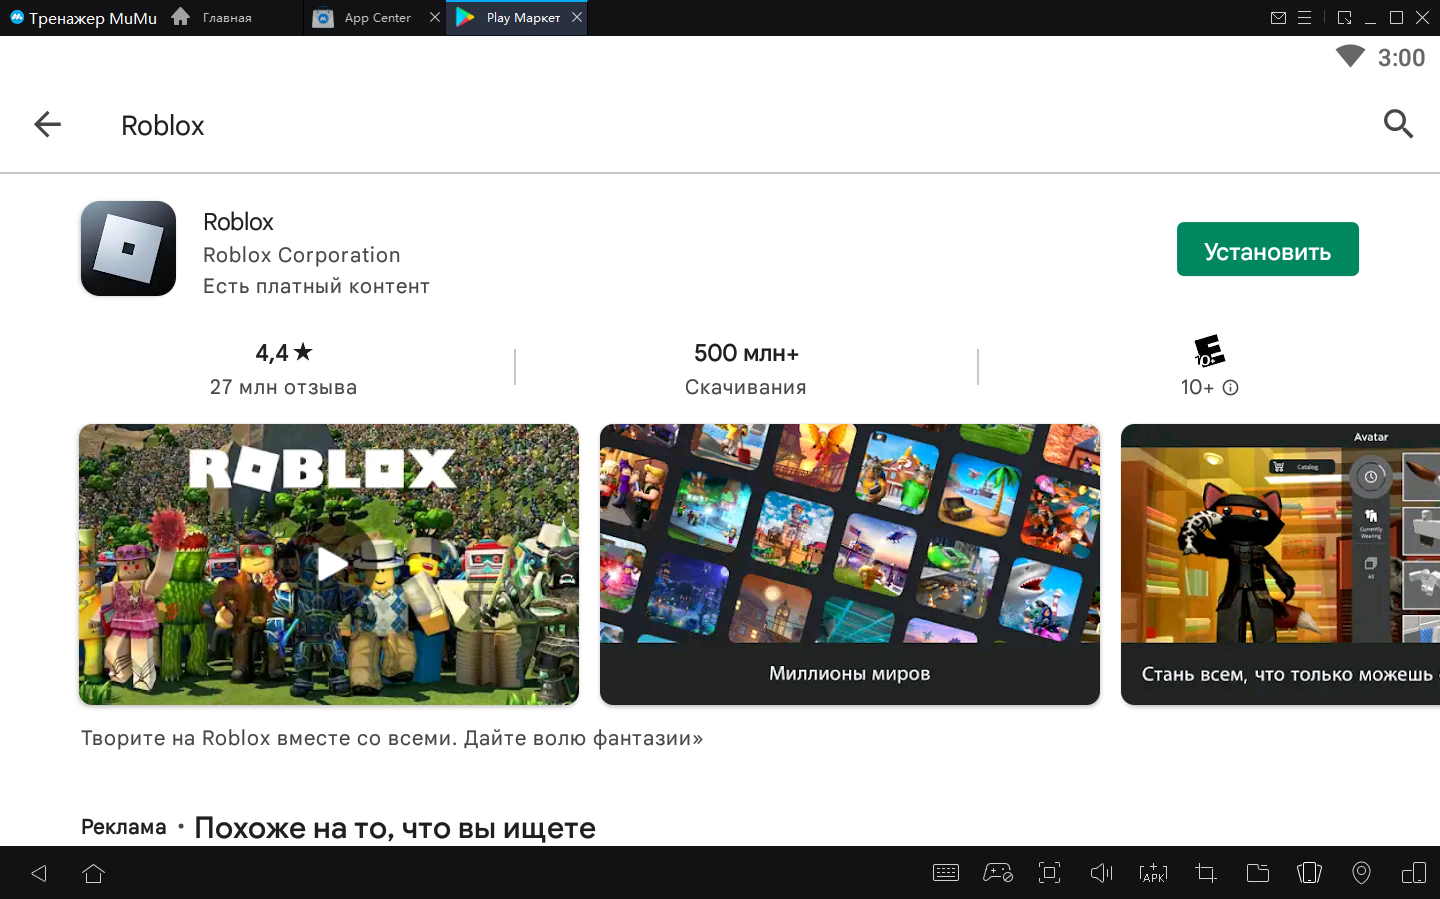Image resolution: width=1440 pixels, height=899 pixels.
Task: Open the Миллионы миров screenshot
Action: coord(849,564)
